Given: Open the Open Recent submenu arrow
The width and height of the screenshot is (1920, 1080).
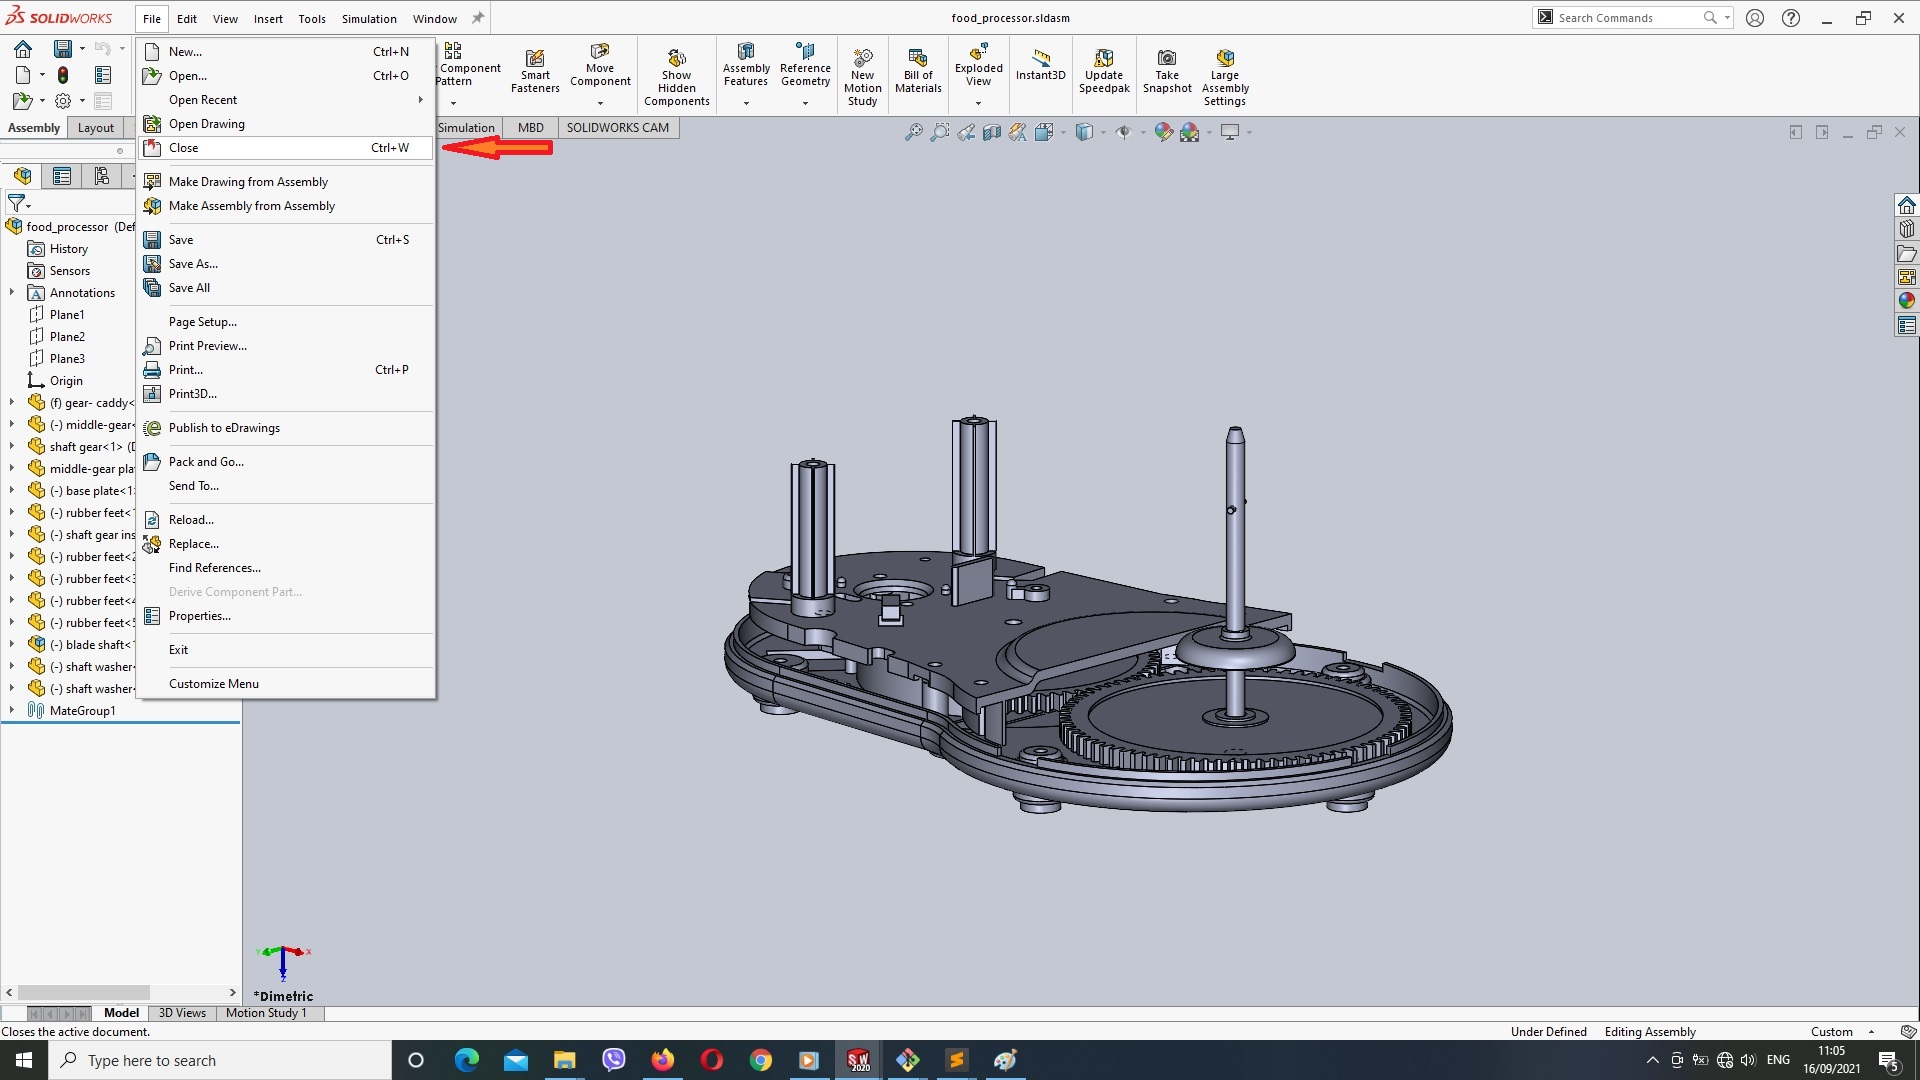Looking at the screenshot, I should [x=421, y=100].
